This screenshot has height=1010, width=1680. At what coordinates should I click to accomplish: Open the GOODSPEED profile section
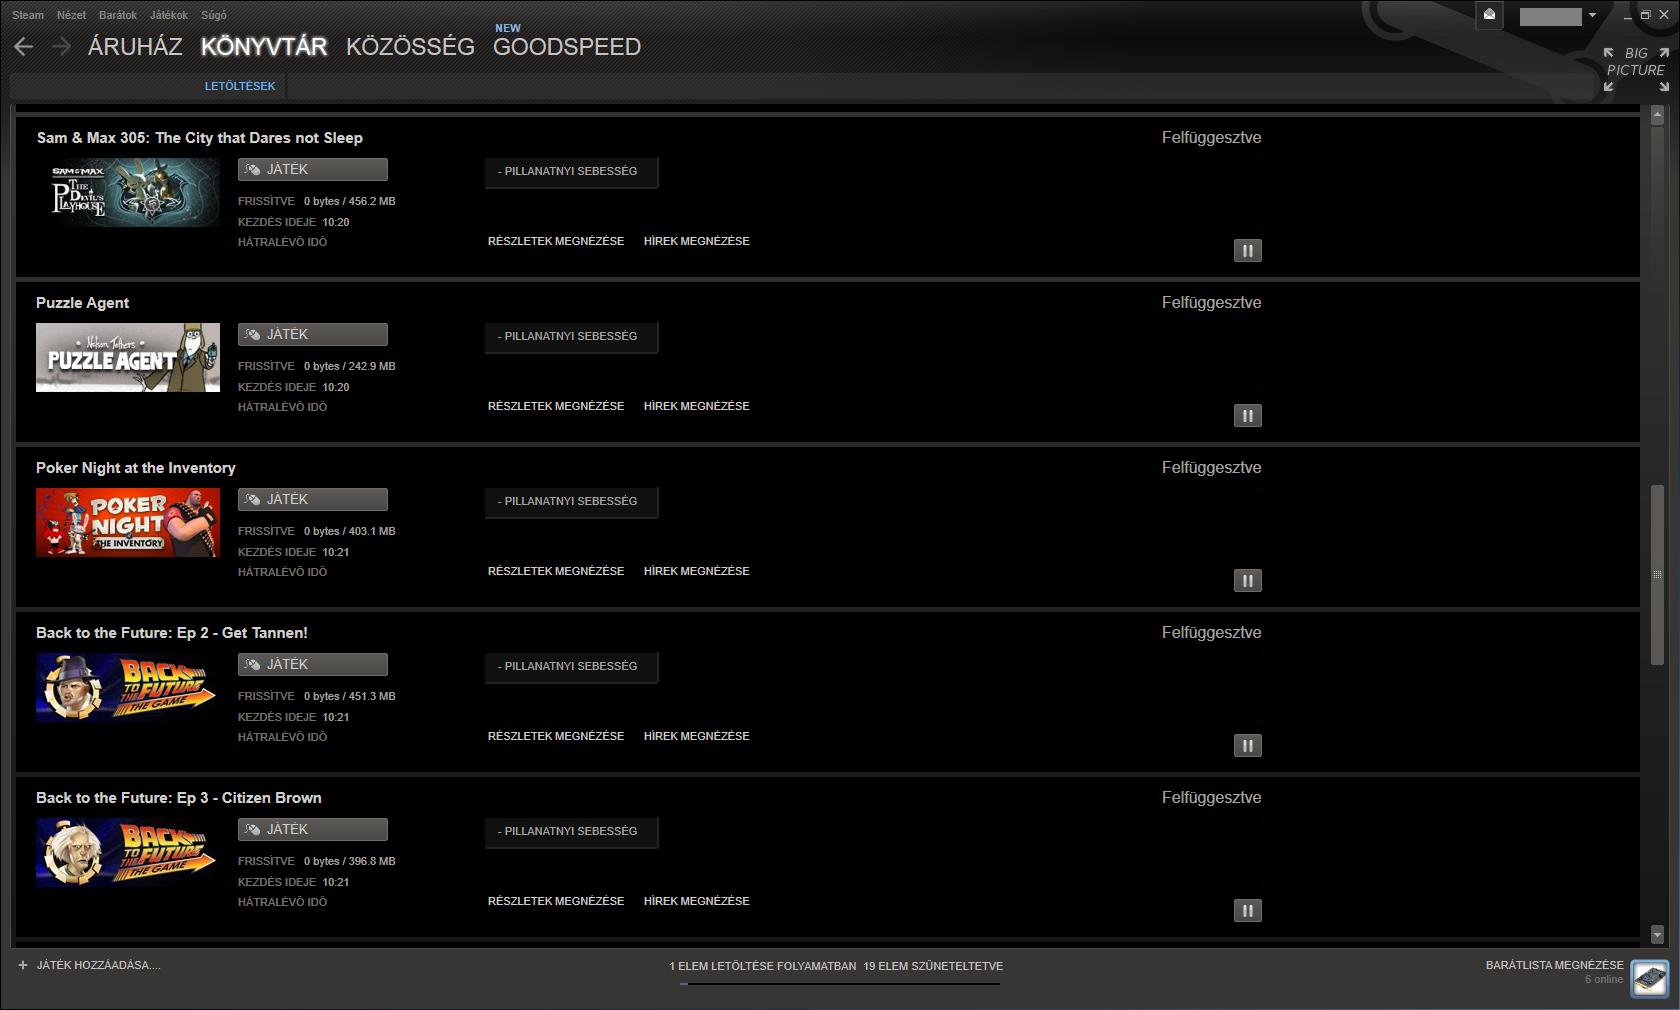tap(567, 46)
